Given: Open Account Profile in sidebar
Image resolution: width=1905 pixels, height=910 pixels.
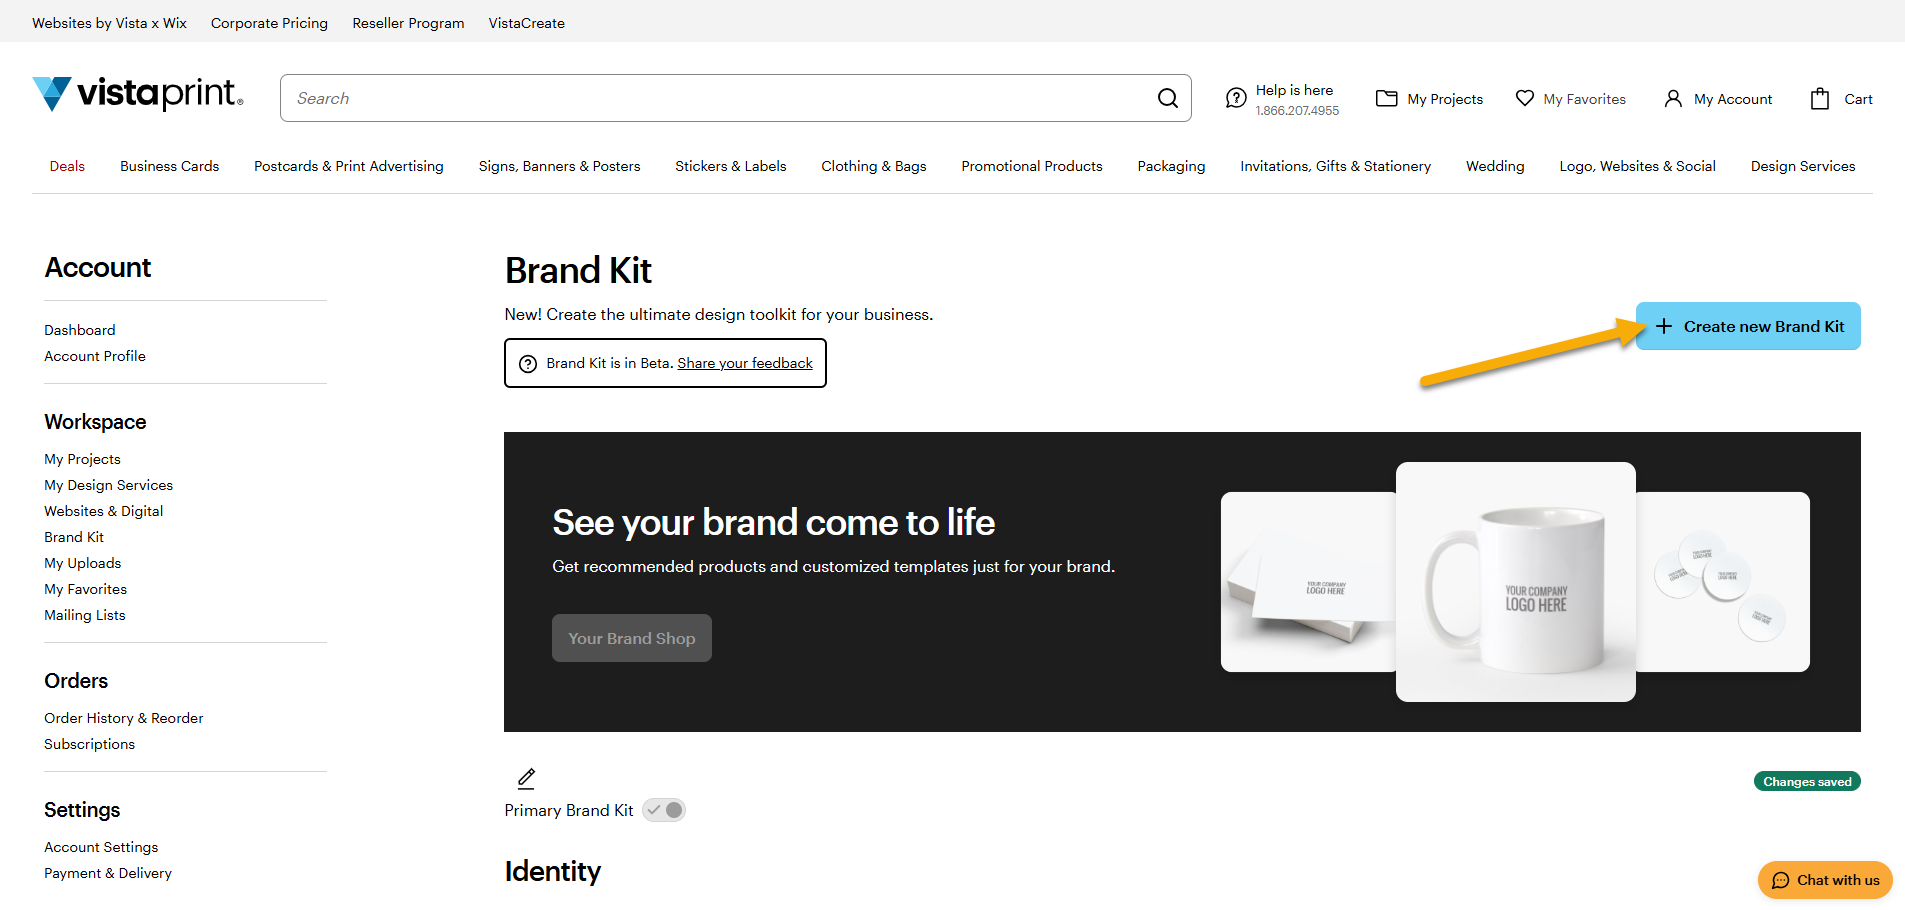Looking at the screenshot, I should point(95,356).
